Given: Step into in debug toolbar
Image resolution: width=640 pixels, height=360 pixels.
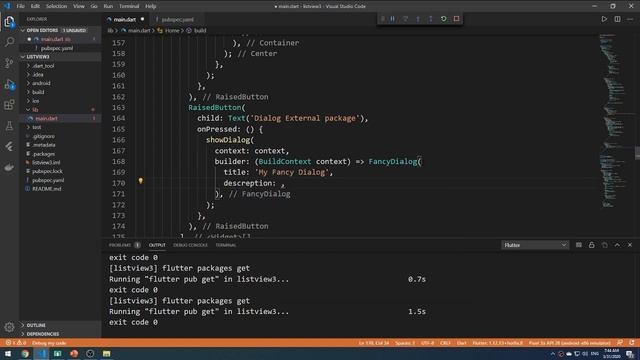Looking at the screenshot, I should pyautogui.click(x=418, y=19).
